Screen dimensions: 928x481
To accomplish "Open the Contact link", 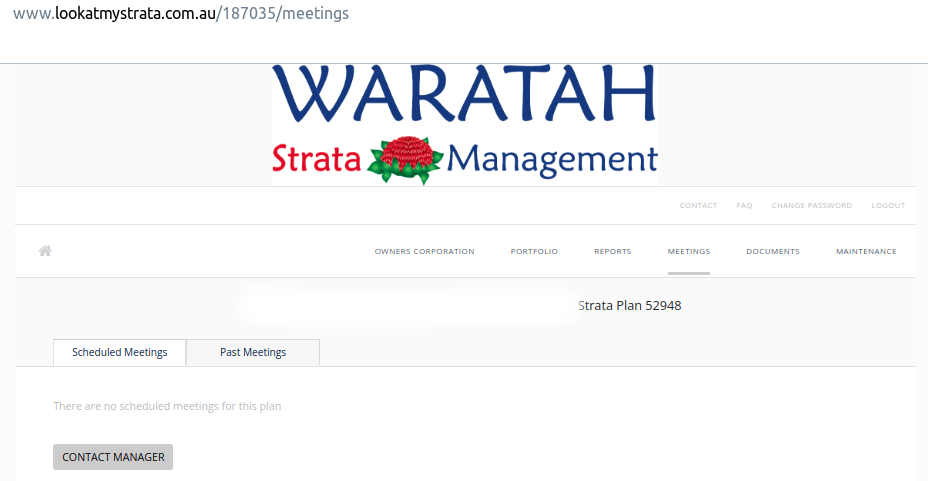I will pos(698,205).
